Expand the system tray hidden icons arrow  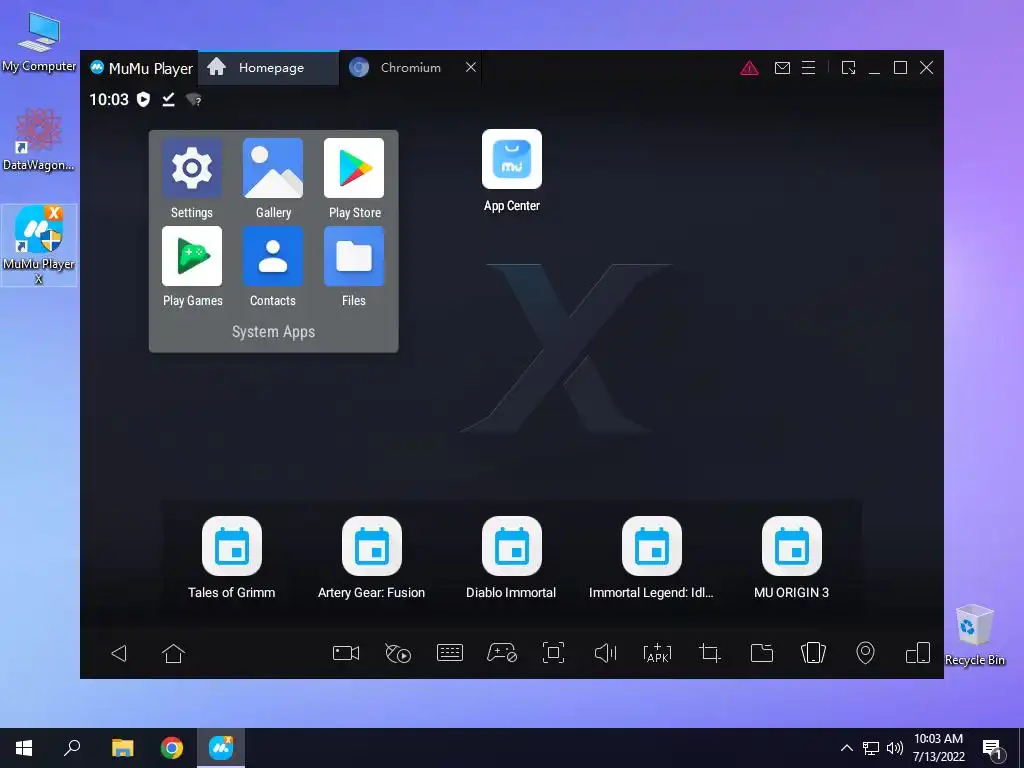click(x=846, y=748)
